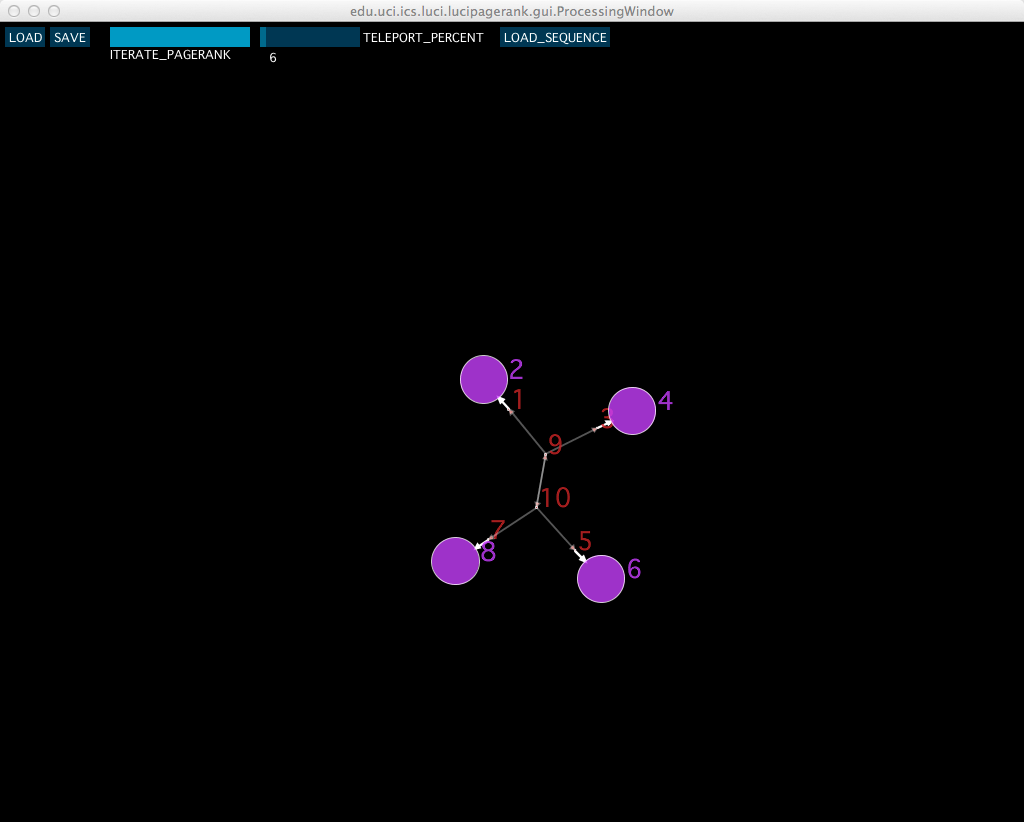Screen dimensions: 1024x822
Task: Select the purple node labeled 4
Action: [x=632, y=411]
